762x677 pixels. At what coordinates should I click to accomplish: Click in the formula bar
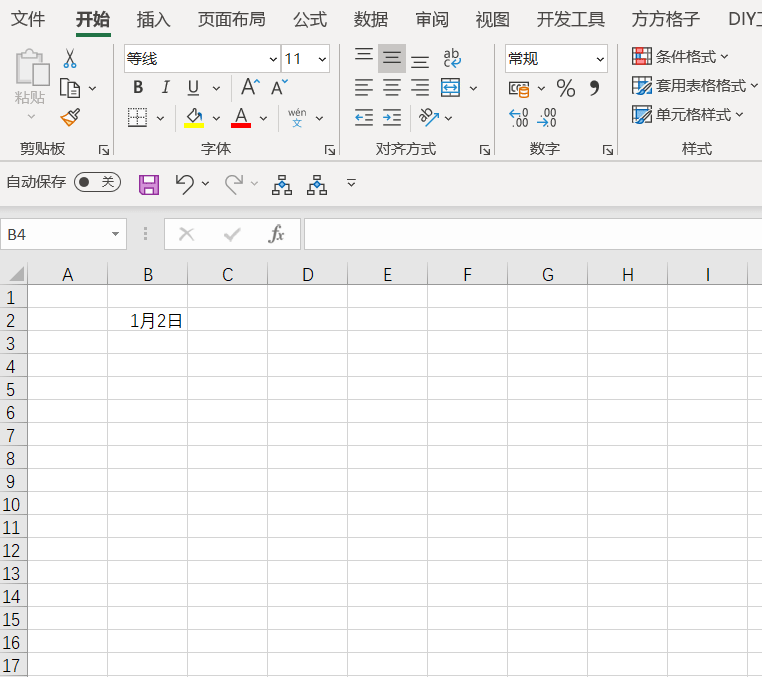(x=533, y=234)
